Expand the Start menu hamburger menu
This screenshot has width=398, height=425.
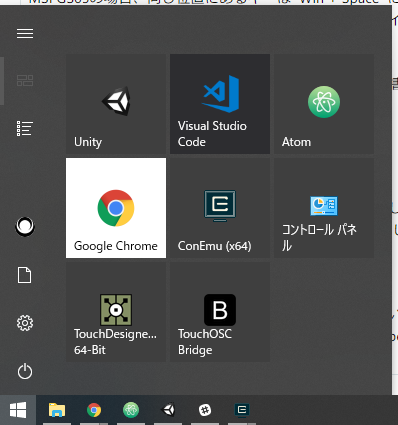pyautogui.click(x=25, y=33)
